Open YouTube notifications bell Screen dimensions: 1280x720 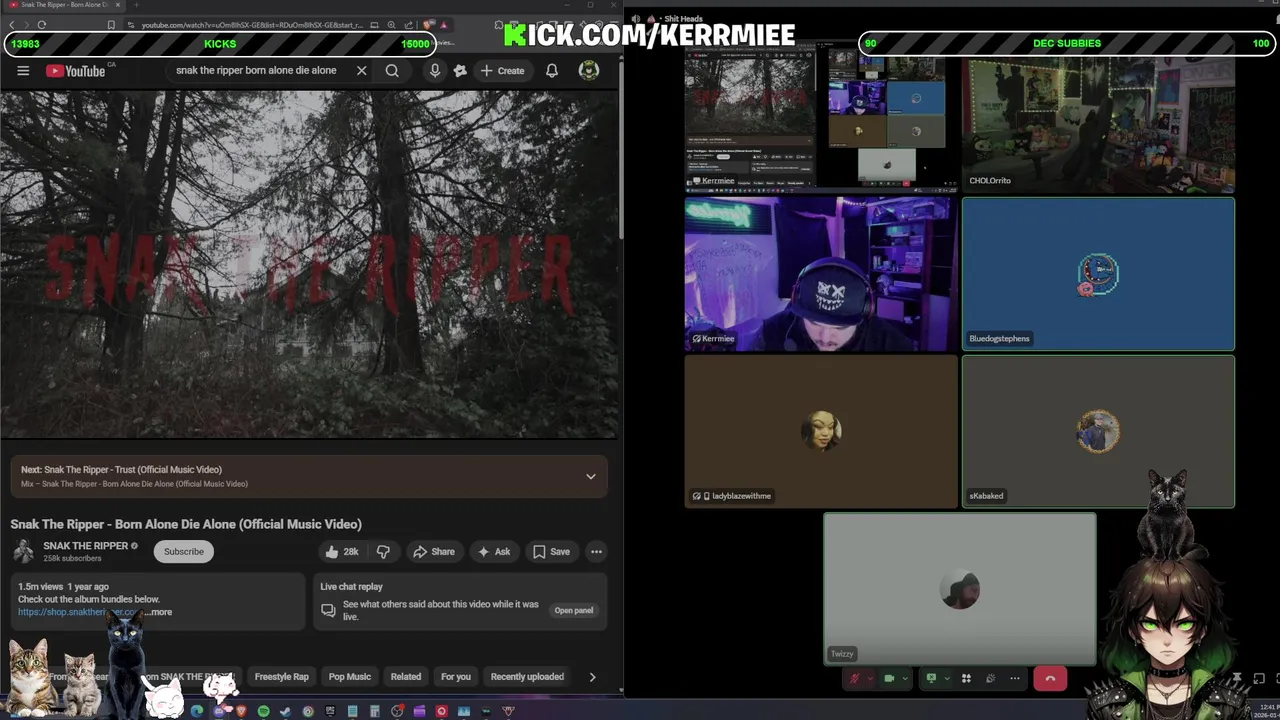[x=552, y=71]
